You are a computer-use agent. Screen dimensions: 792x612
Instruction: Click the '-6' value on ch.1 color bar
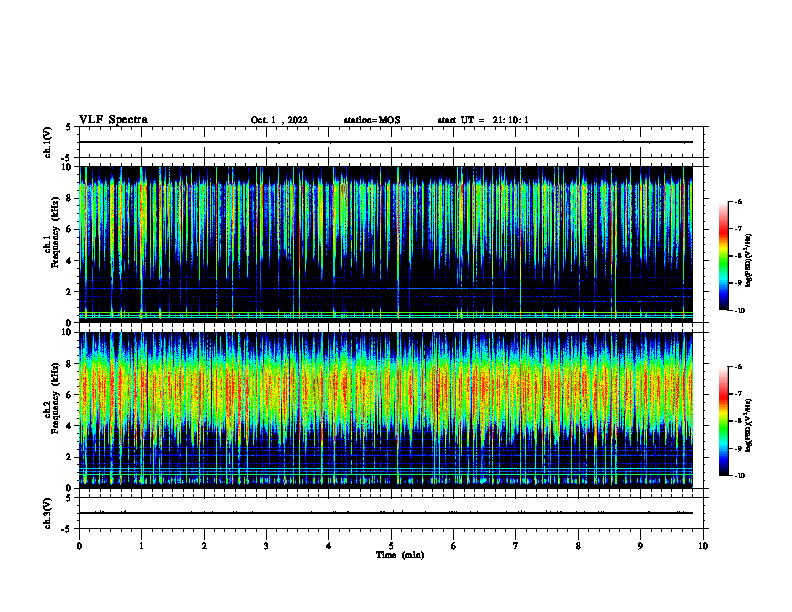pos(738,201)
